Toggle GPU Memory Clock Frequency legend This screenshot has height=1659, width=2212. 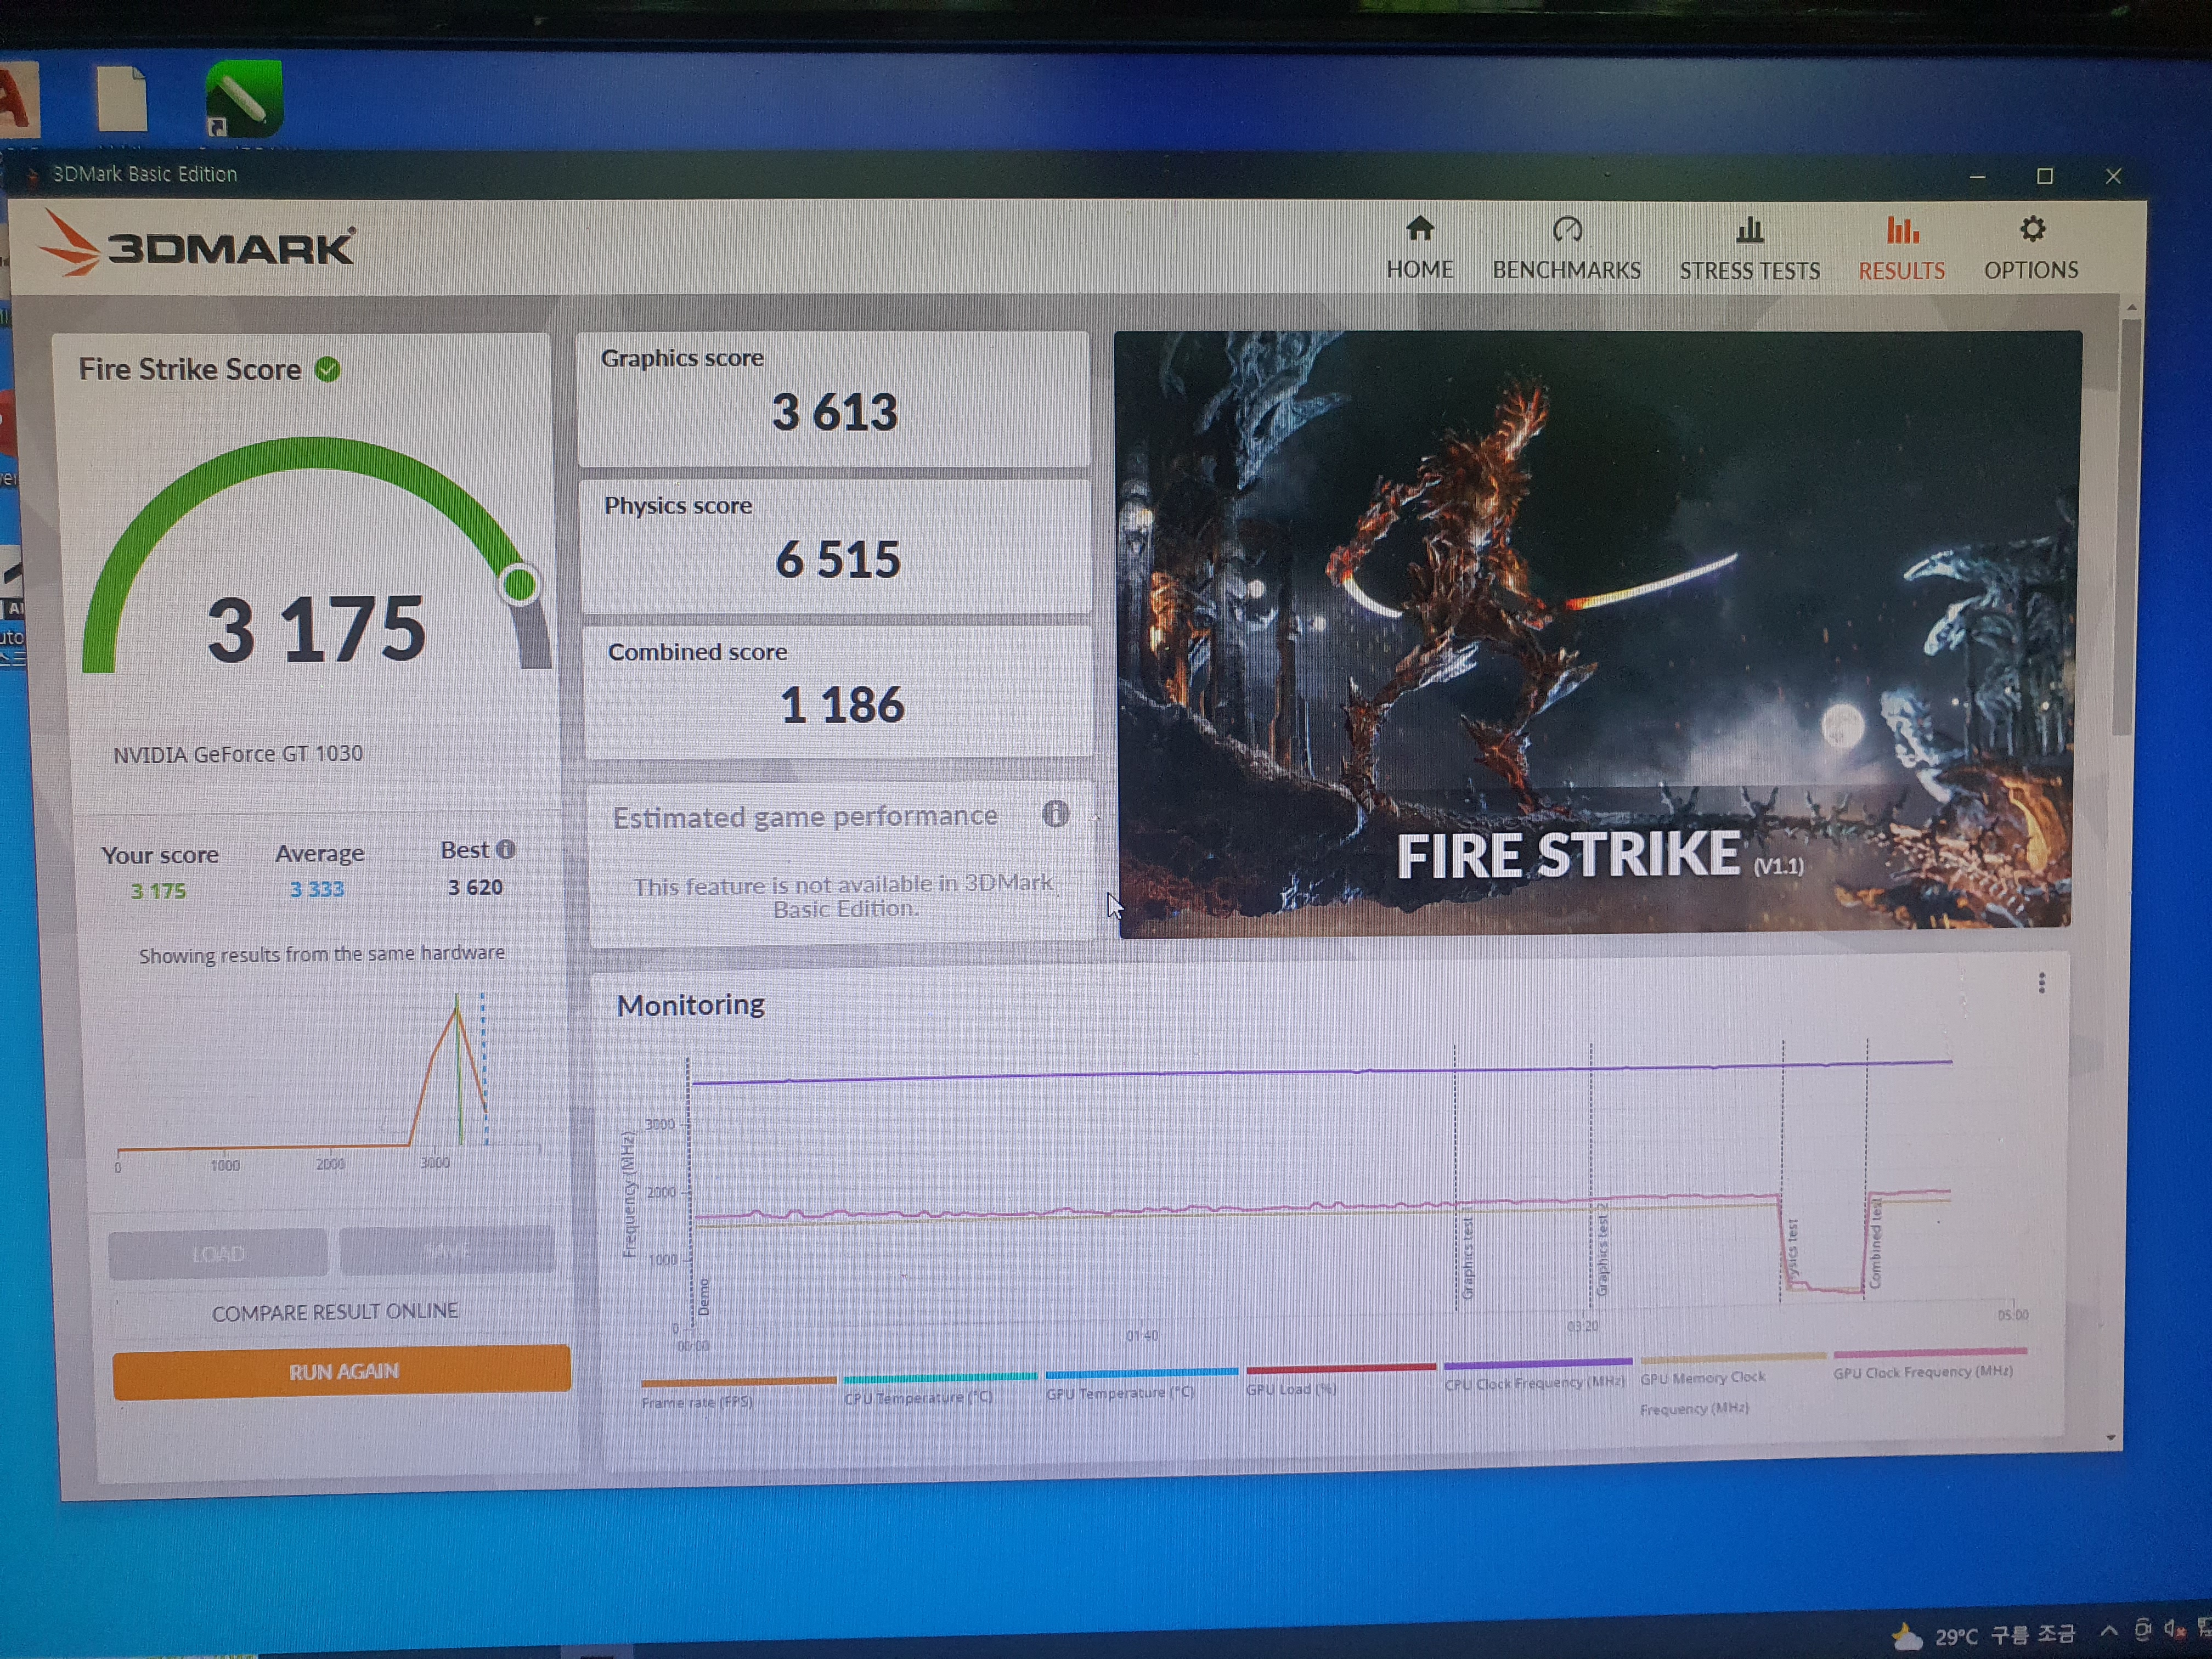(x=1732, y=1384)
